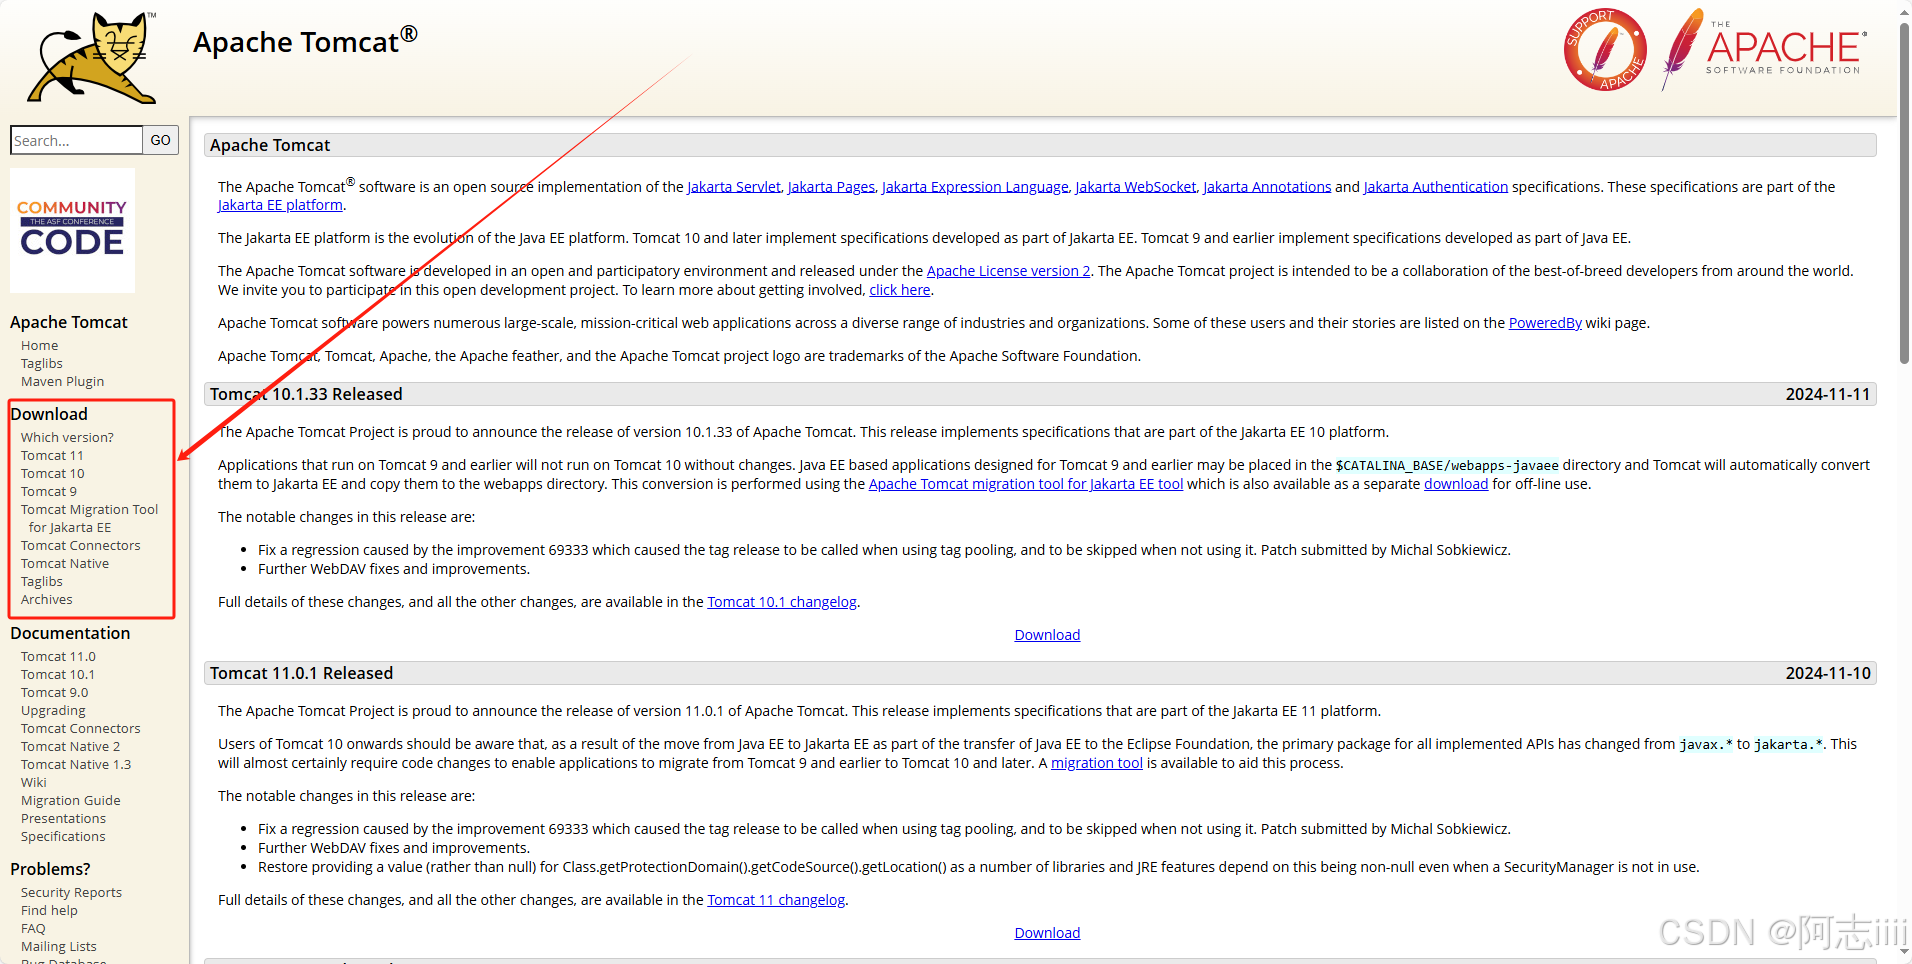Go to Tomcat 10 download page
The image size is (1912, 964).
coord(53,473)
